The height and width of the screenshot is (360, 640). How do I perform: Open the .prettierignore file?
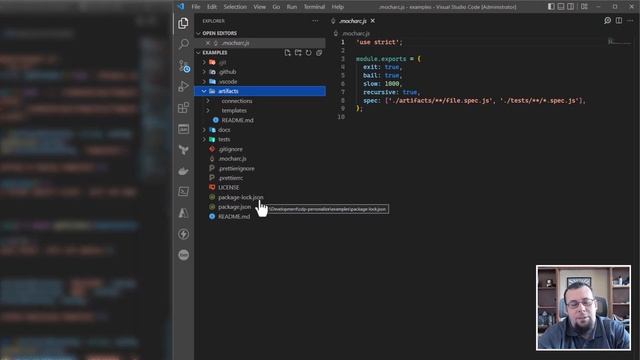pos(236,168)
